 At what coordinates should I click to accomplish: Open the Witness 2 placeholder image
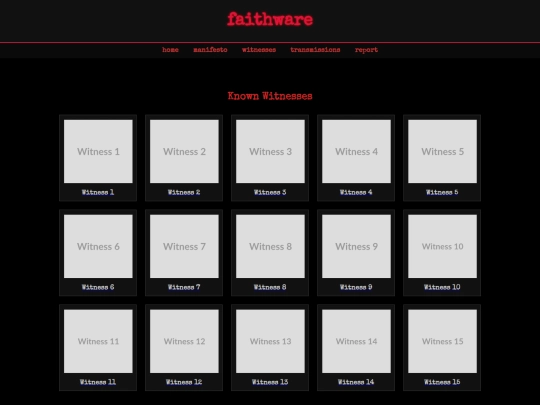coord(184,151)
